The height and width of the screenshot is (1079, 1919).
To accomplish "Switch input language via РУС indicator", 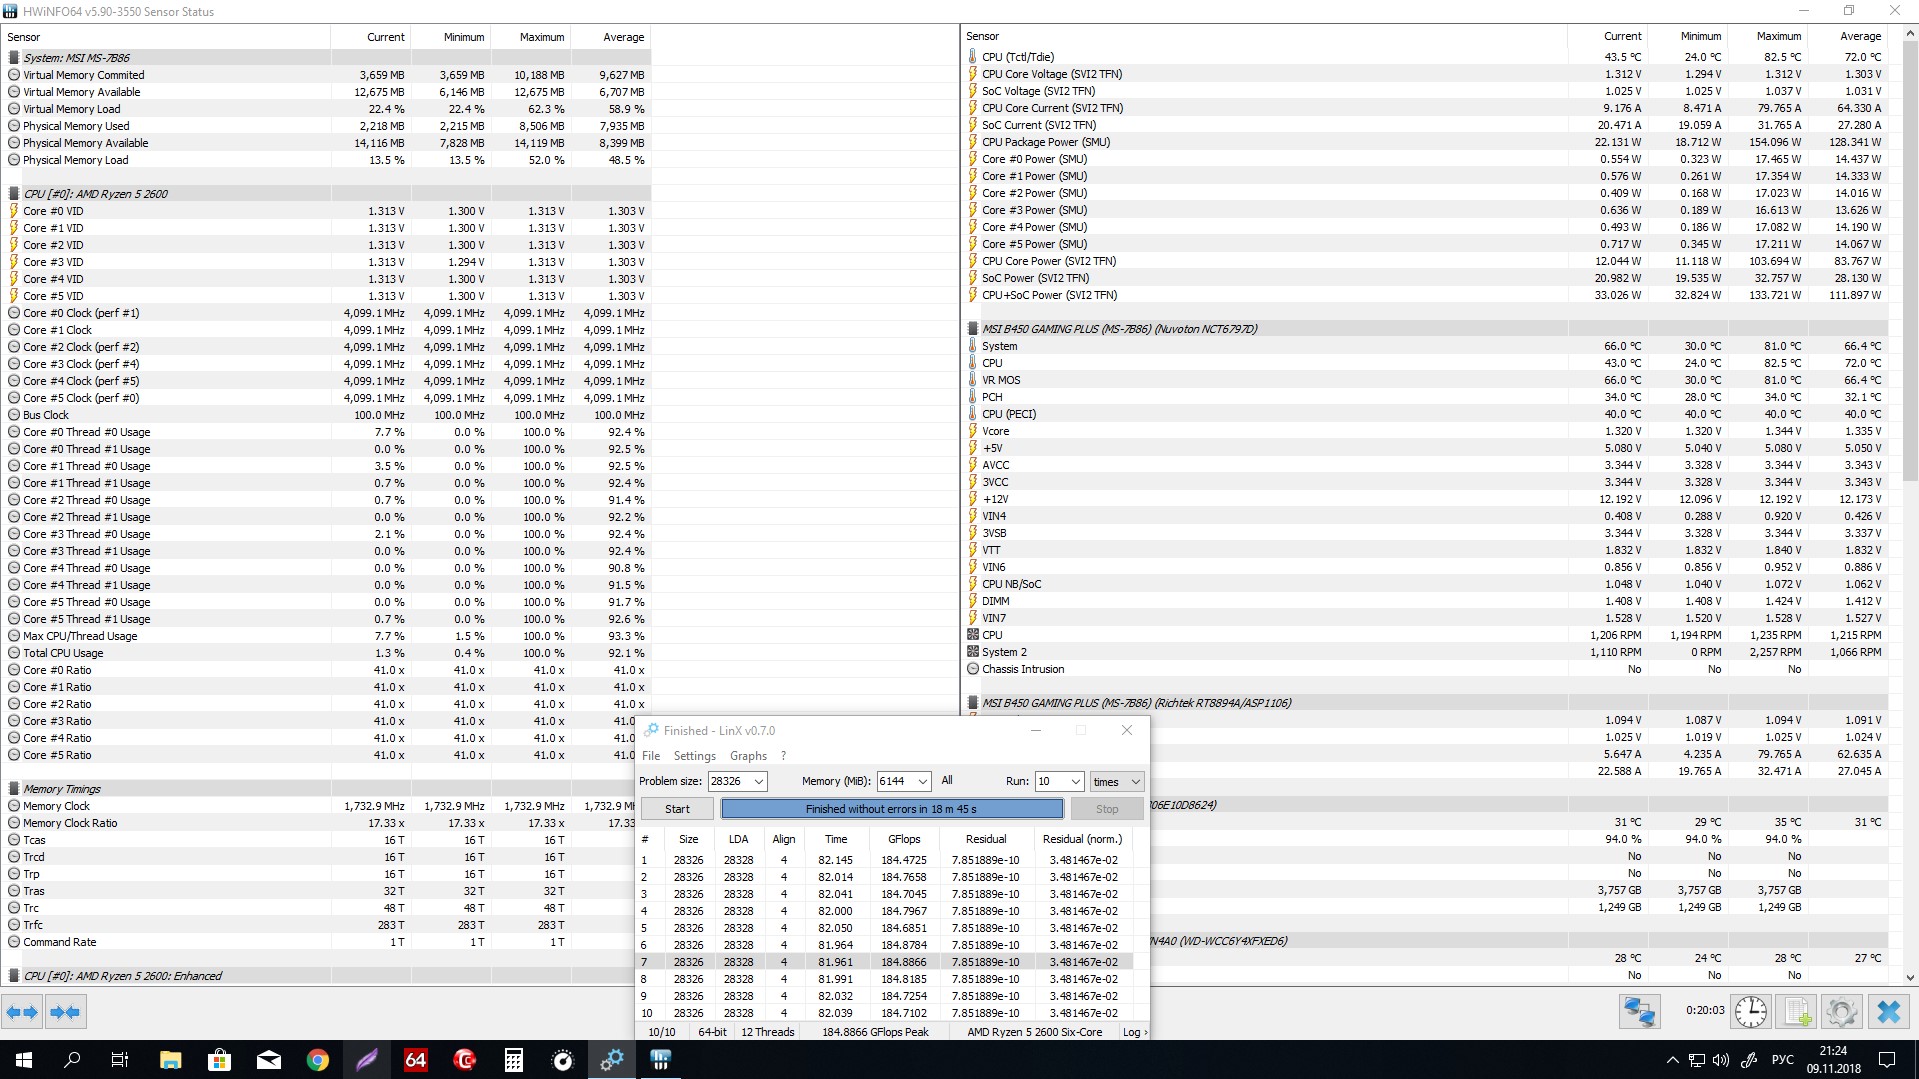I will (1782, 1060).
